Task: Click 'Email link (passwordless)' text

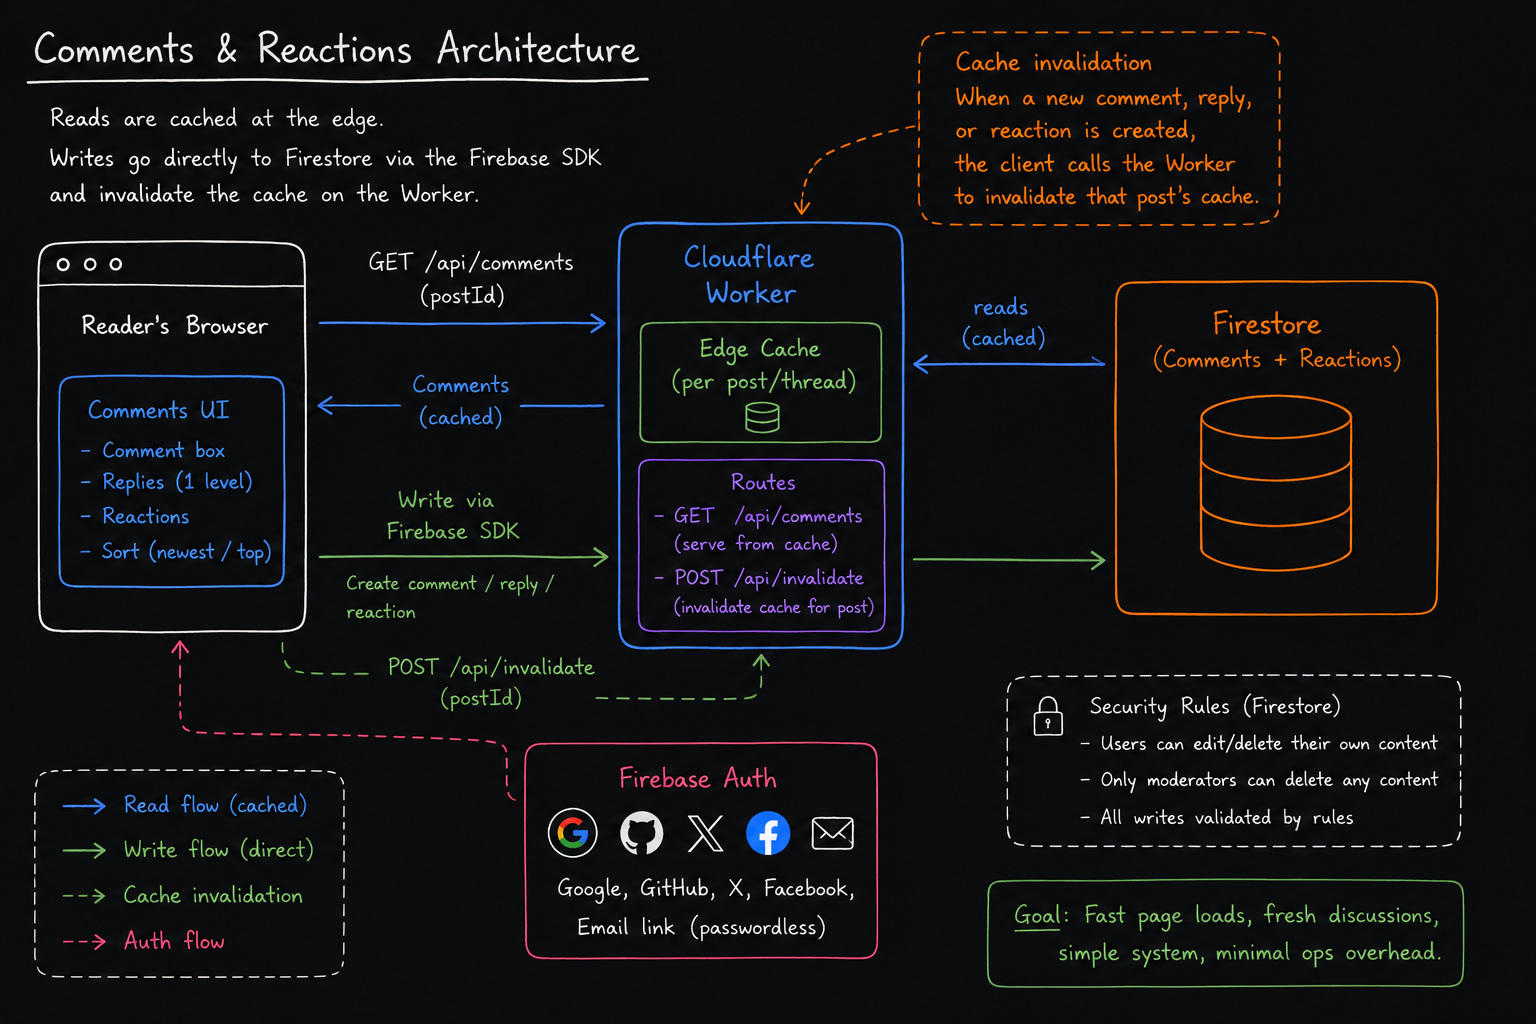Action: point(702,928)
